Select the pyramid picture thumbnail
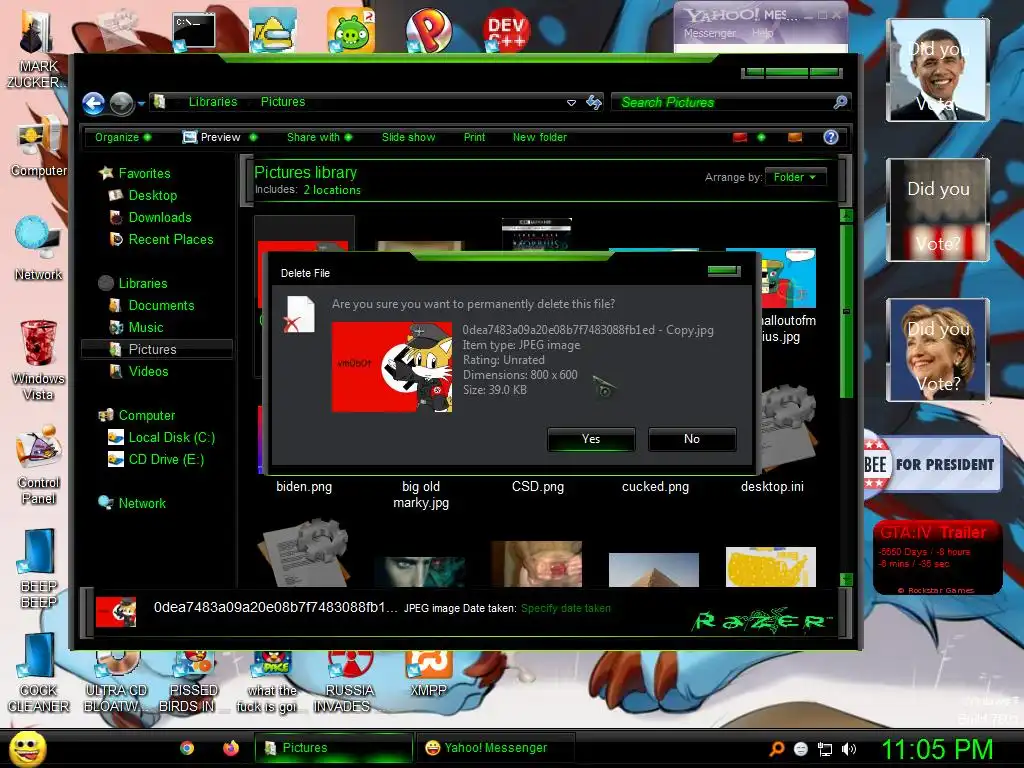This screenshot has width=1024, height=768. pos(654,569)
